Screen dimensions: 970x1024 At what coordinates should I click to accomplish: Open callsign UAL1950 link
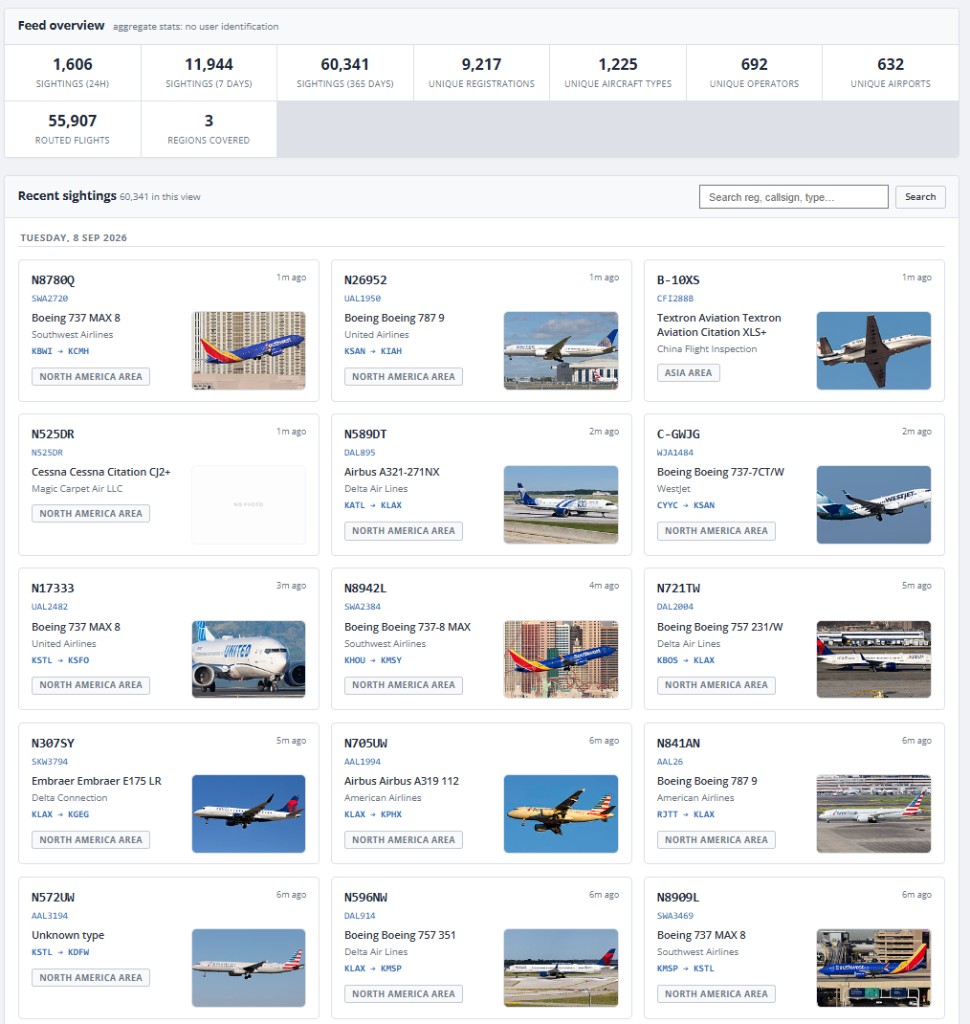coord(363,298)
